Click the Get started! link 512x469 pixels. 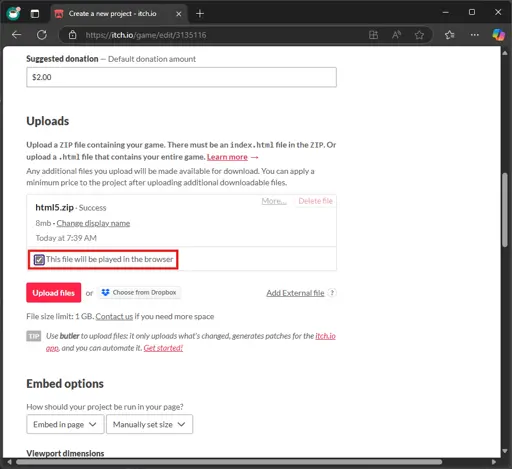(163, 348)
